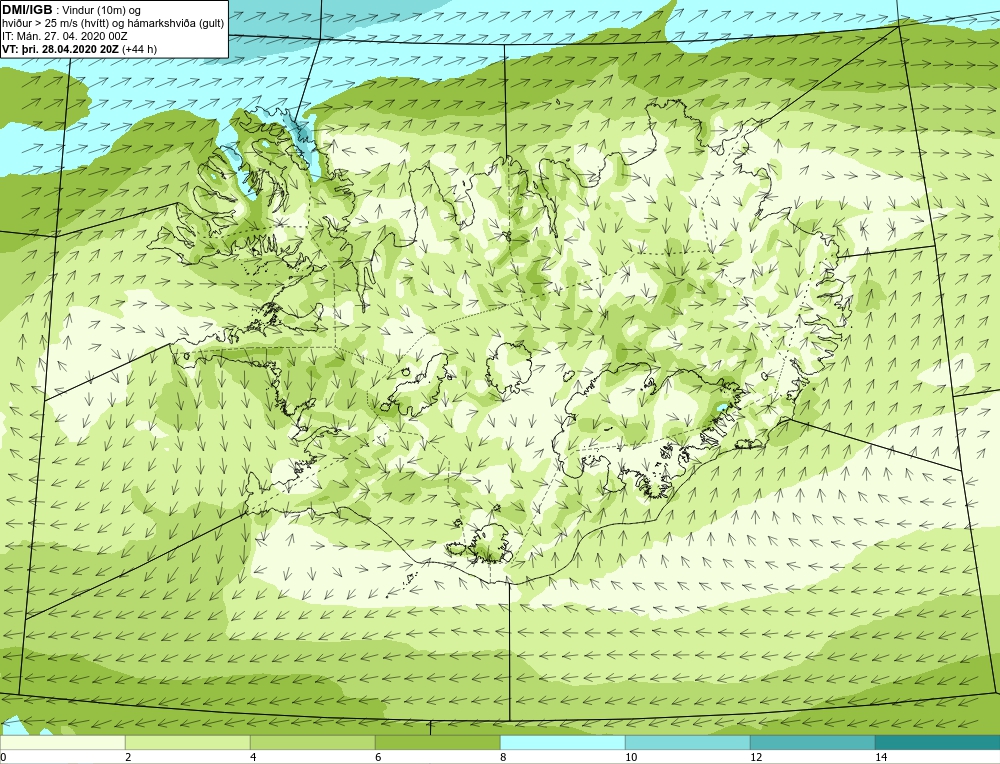Click the 'IT: Mán. 27. 04. 2020 00Z' line
Image resolution: width=1000 pixels, height=764 pixels.
(64, 36)
